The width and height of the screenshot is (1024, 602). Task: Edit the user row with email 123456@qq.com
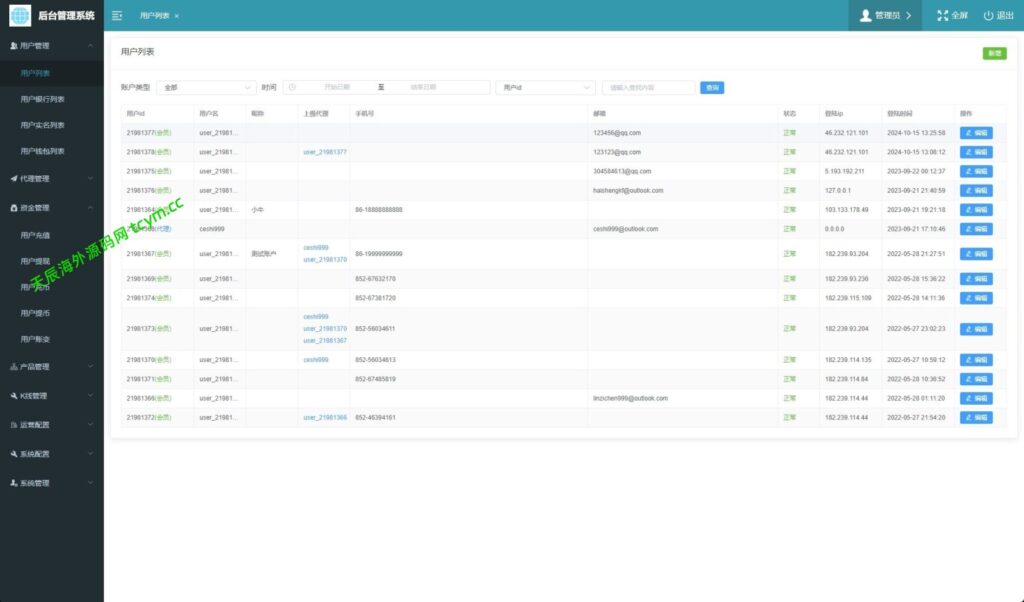click(x=976, y=133)
